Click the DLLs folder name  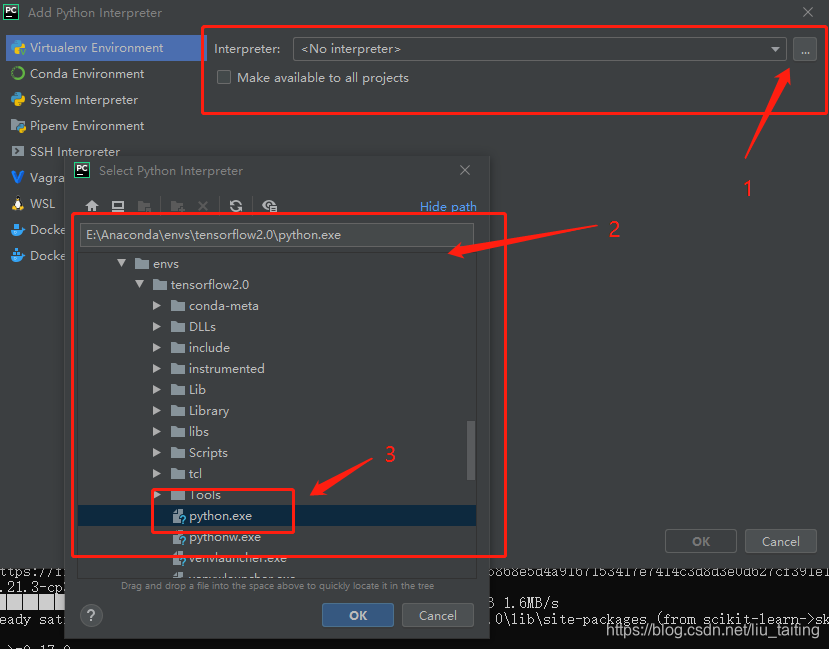[202, 327]
